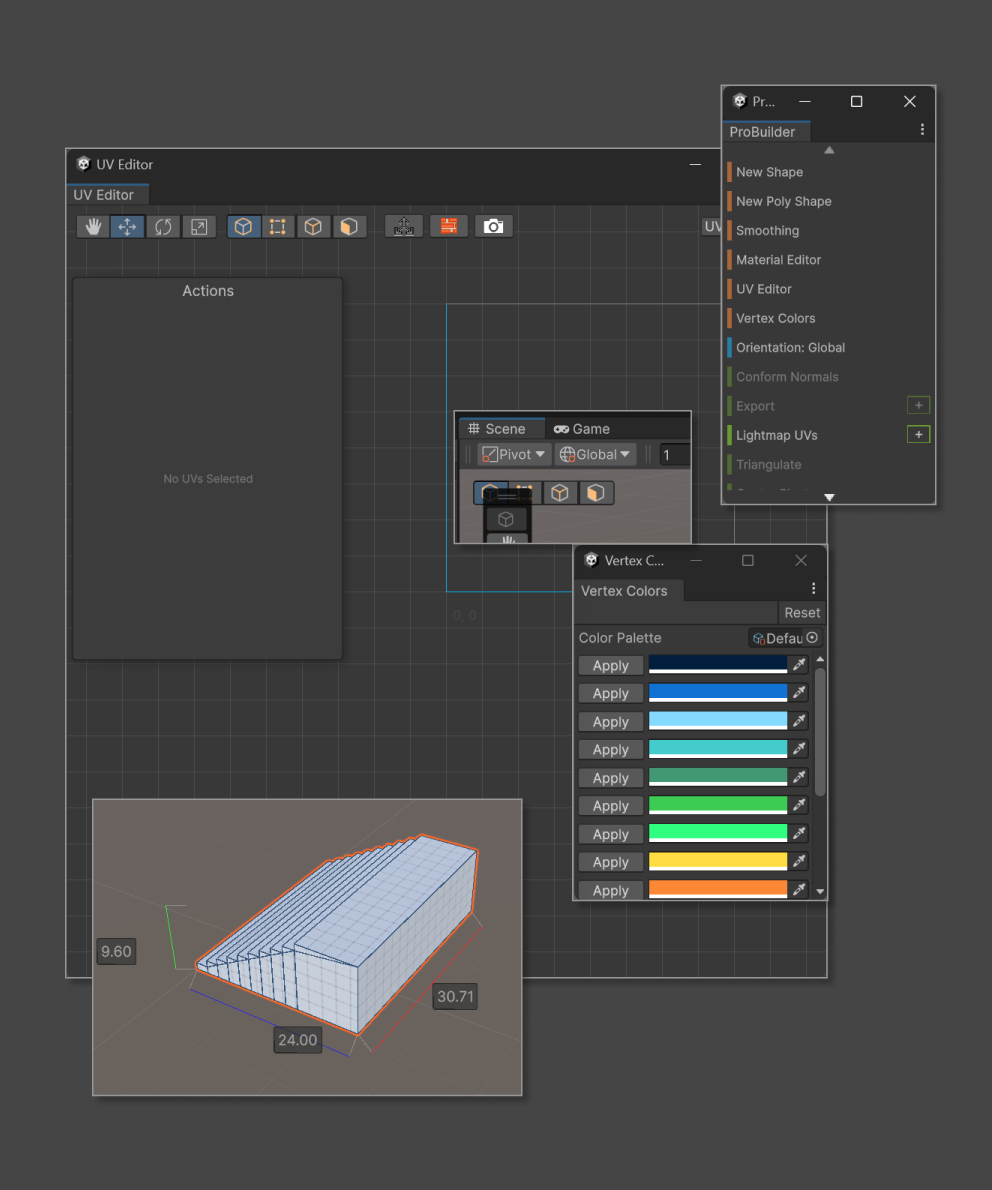Screen dimensions: 992x1190
Task: Click New Shape in ProBuilder panel
Action: pyautogui.click(x=769, y=172)
